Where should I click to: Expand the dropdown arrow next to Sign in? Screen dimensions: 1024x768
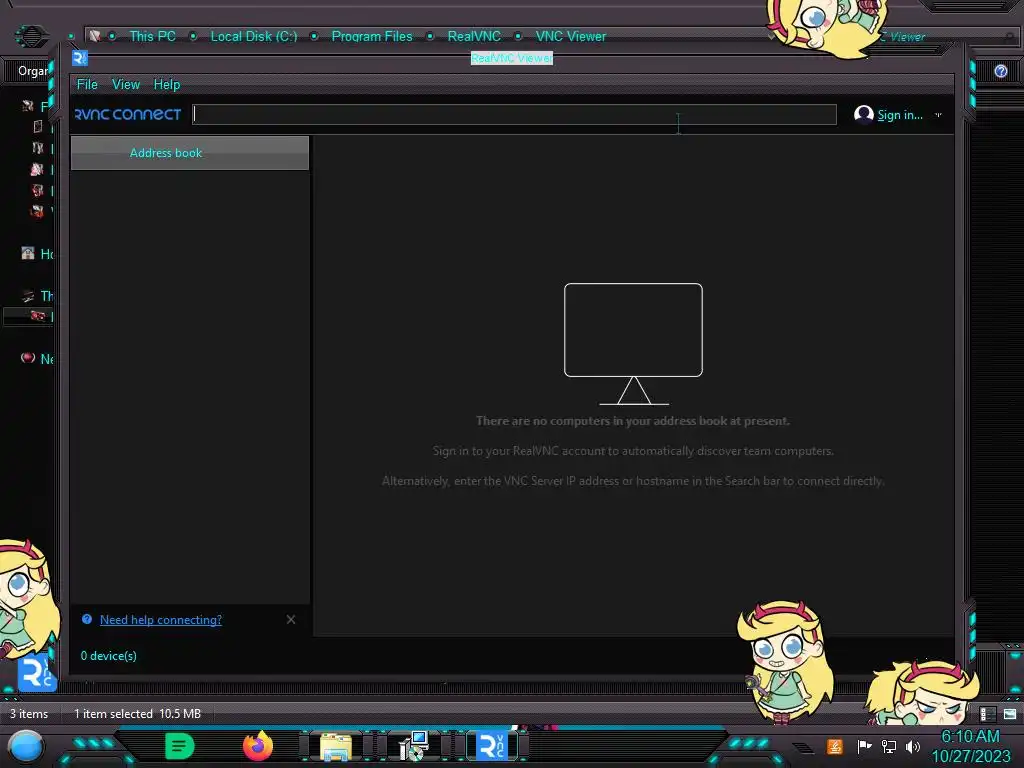pos(938,115)
